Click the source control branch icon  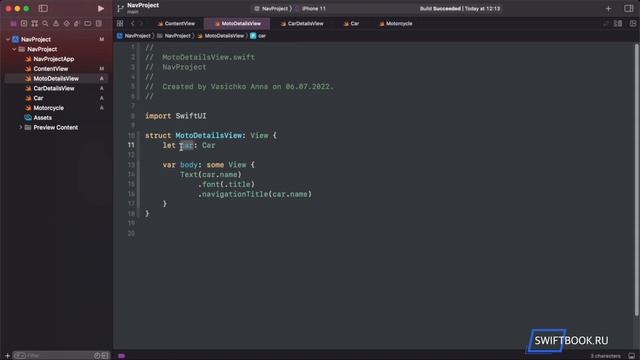click(120, 9)
